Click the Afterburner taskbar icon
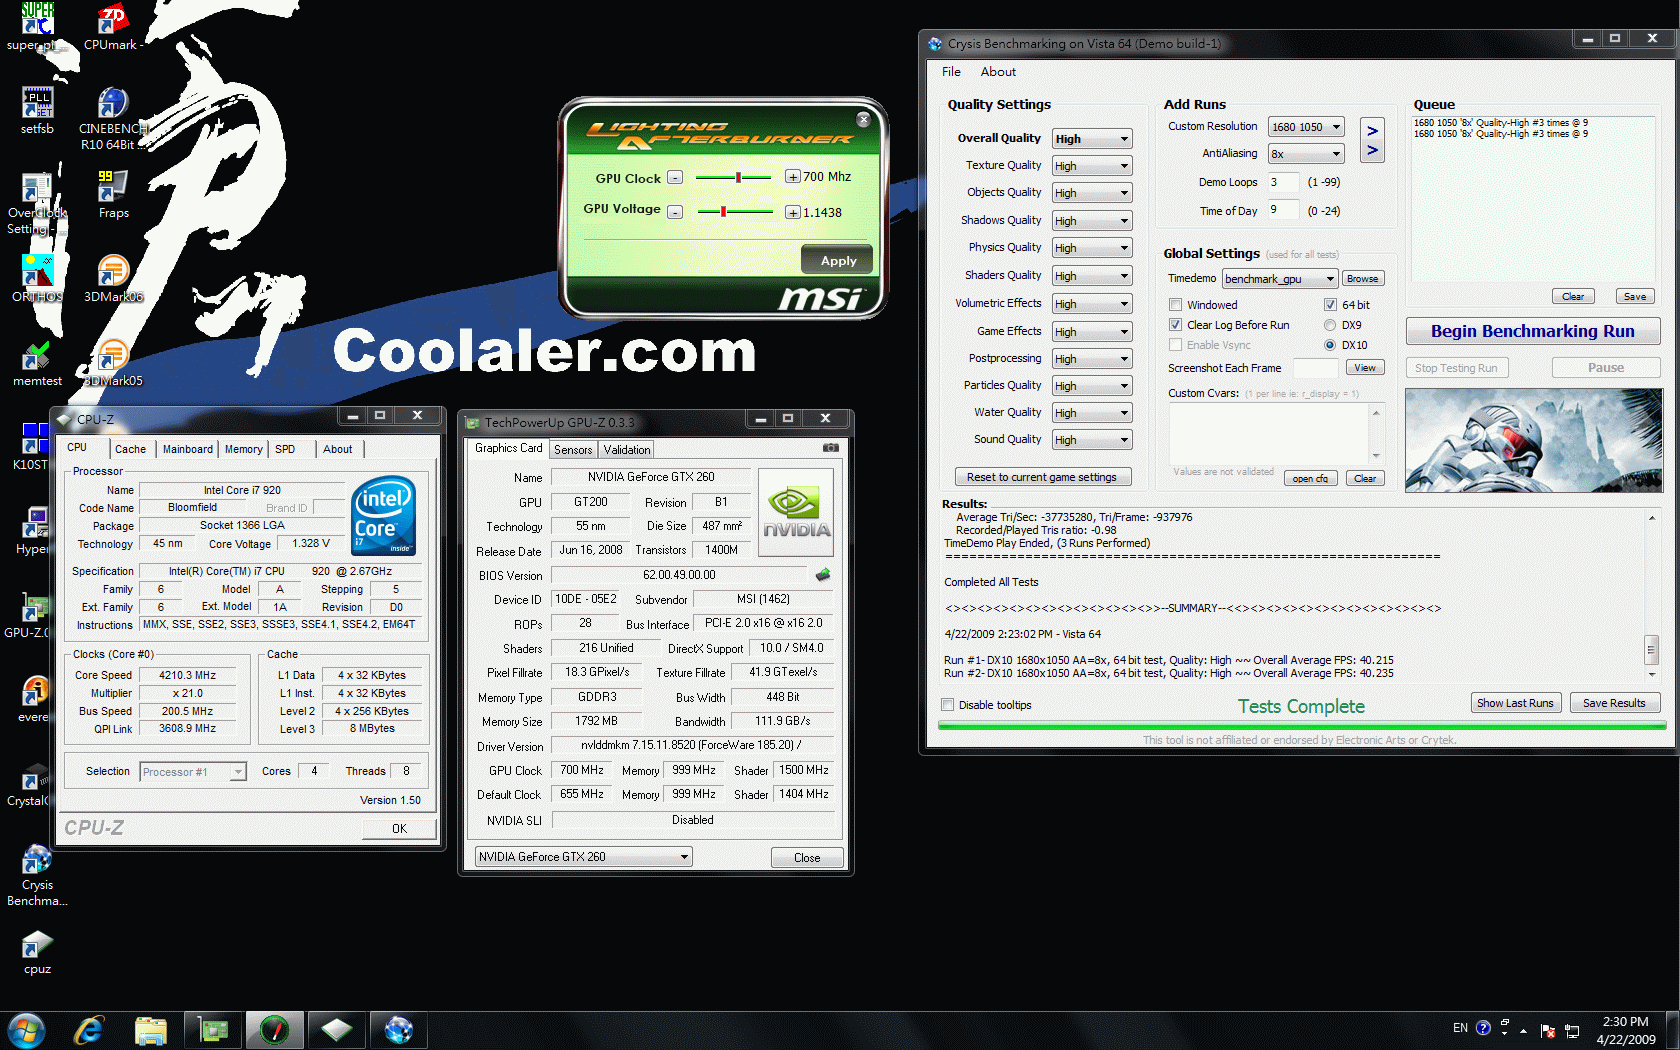The height and width of the screenshot is (1050, 1680). point(274,1030)
